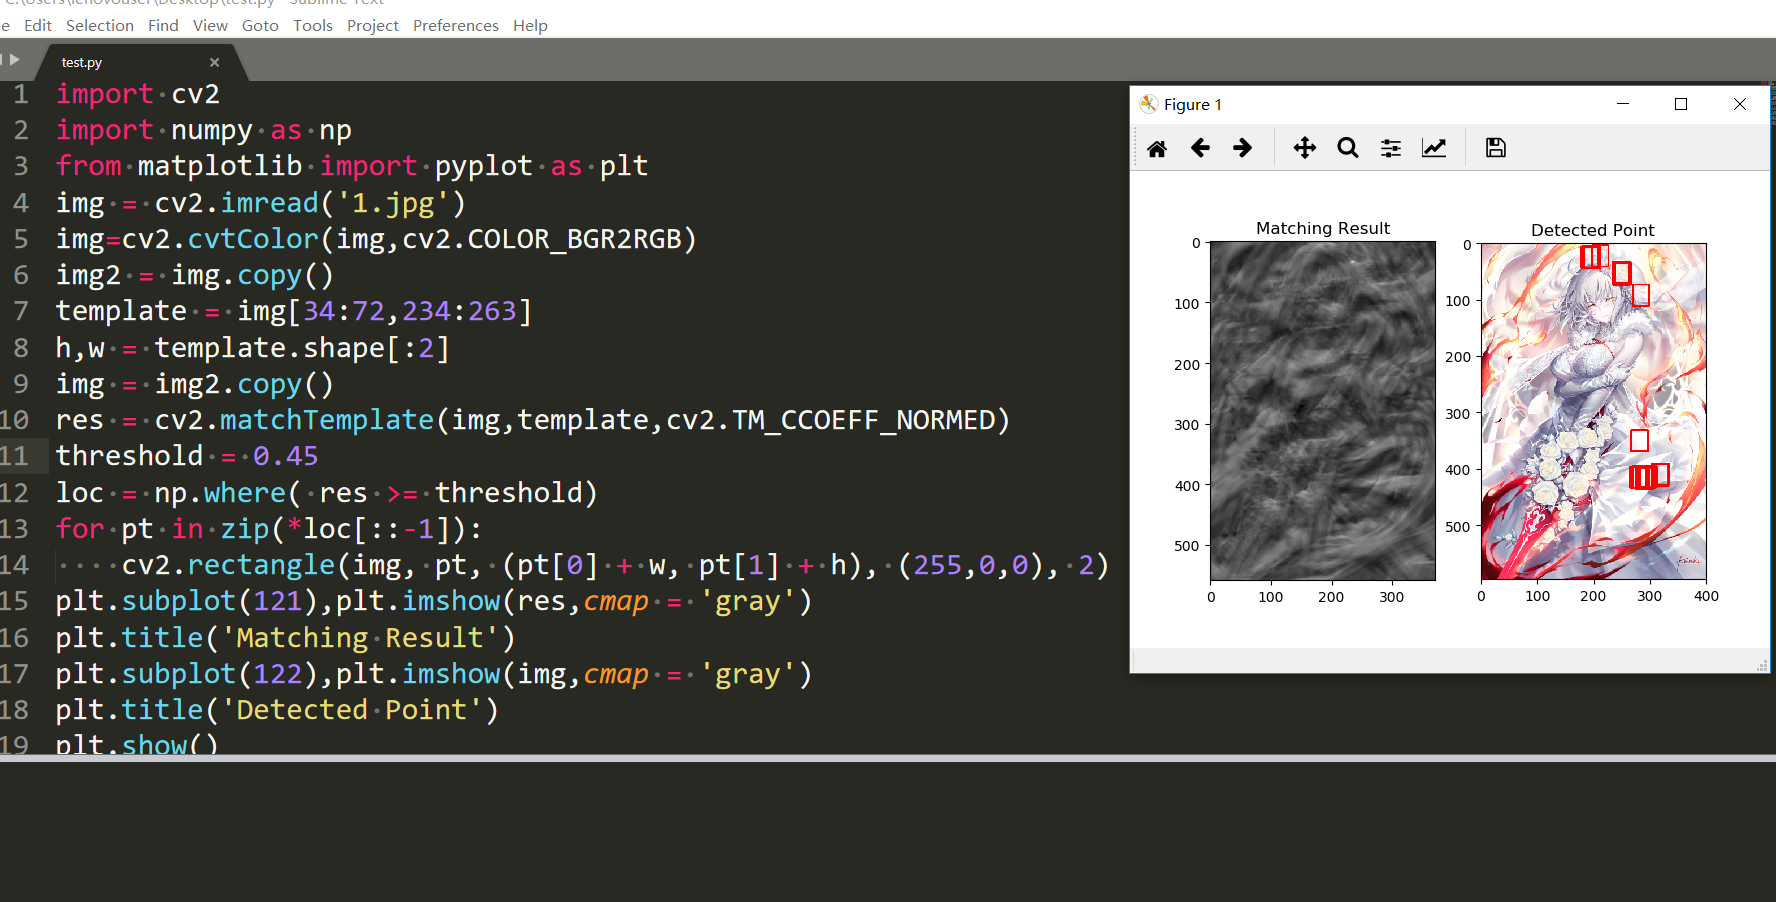Click 'COLOR_BGR2RGB' in line 5
Viewport: 1776px width, 902px height.
click(x=574, y=239)
